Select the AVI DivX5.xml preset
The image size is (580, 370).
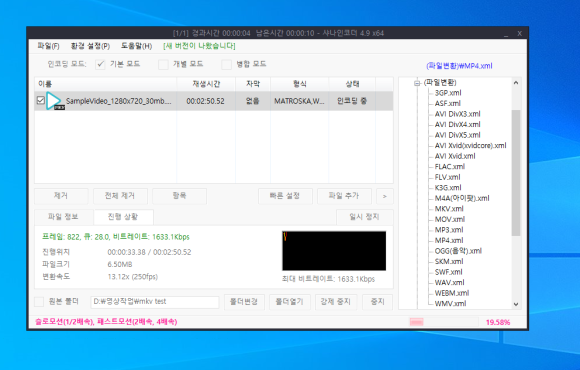point(458,135)
